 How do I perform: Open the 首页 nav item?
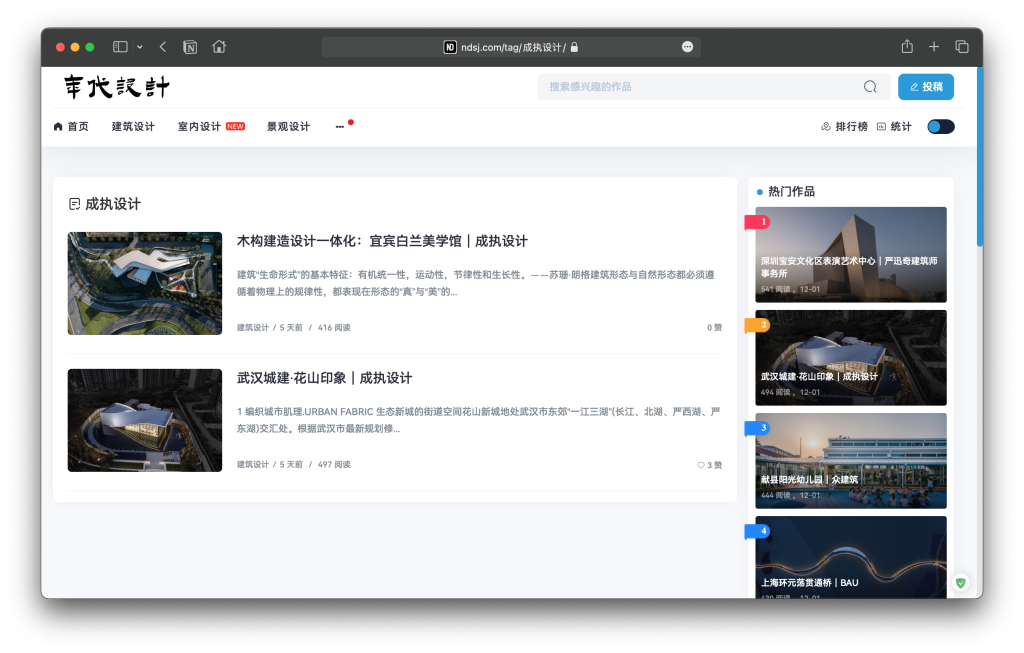[x=71, y=127]
